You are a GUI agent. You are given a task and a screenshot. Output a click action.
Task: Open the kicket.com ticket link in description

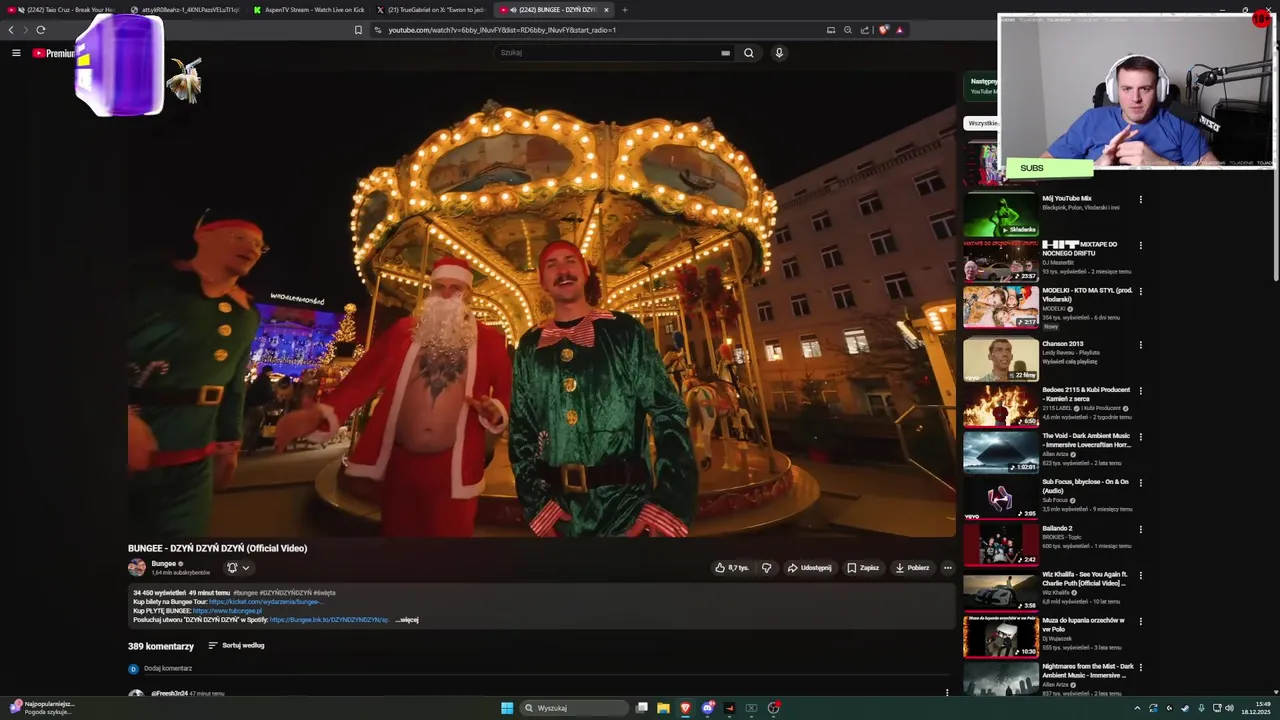265,602
